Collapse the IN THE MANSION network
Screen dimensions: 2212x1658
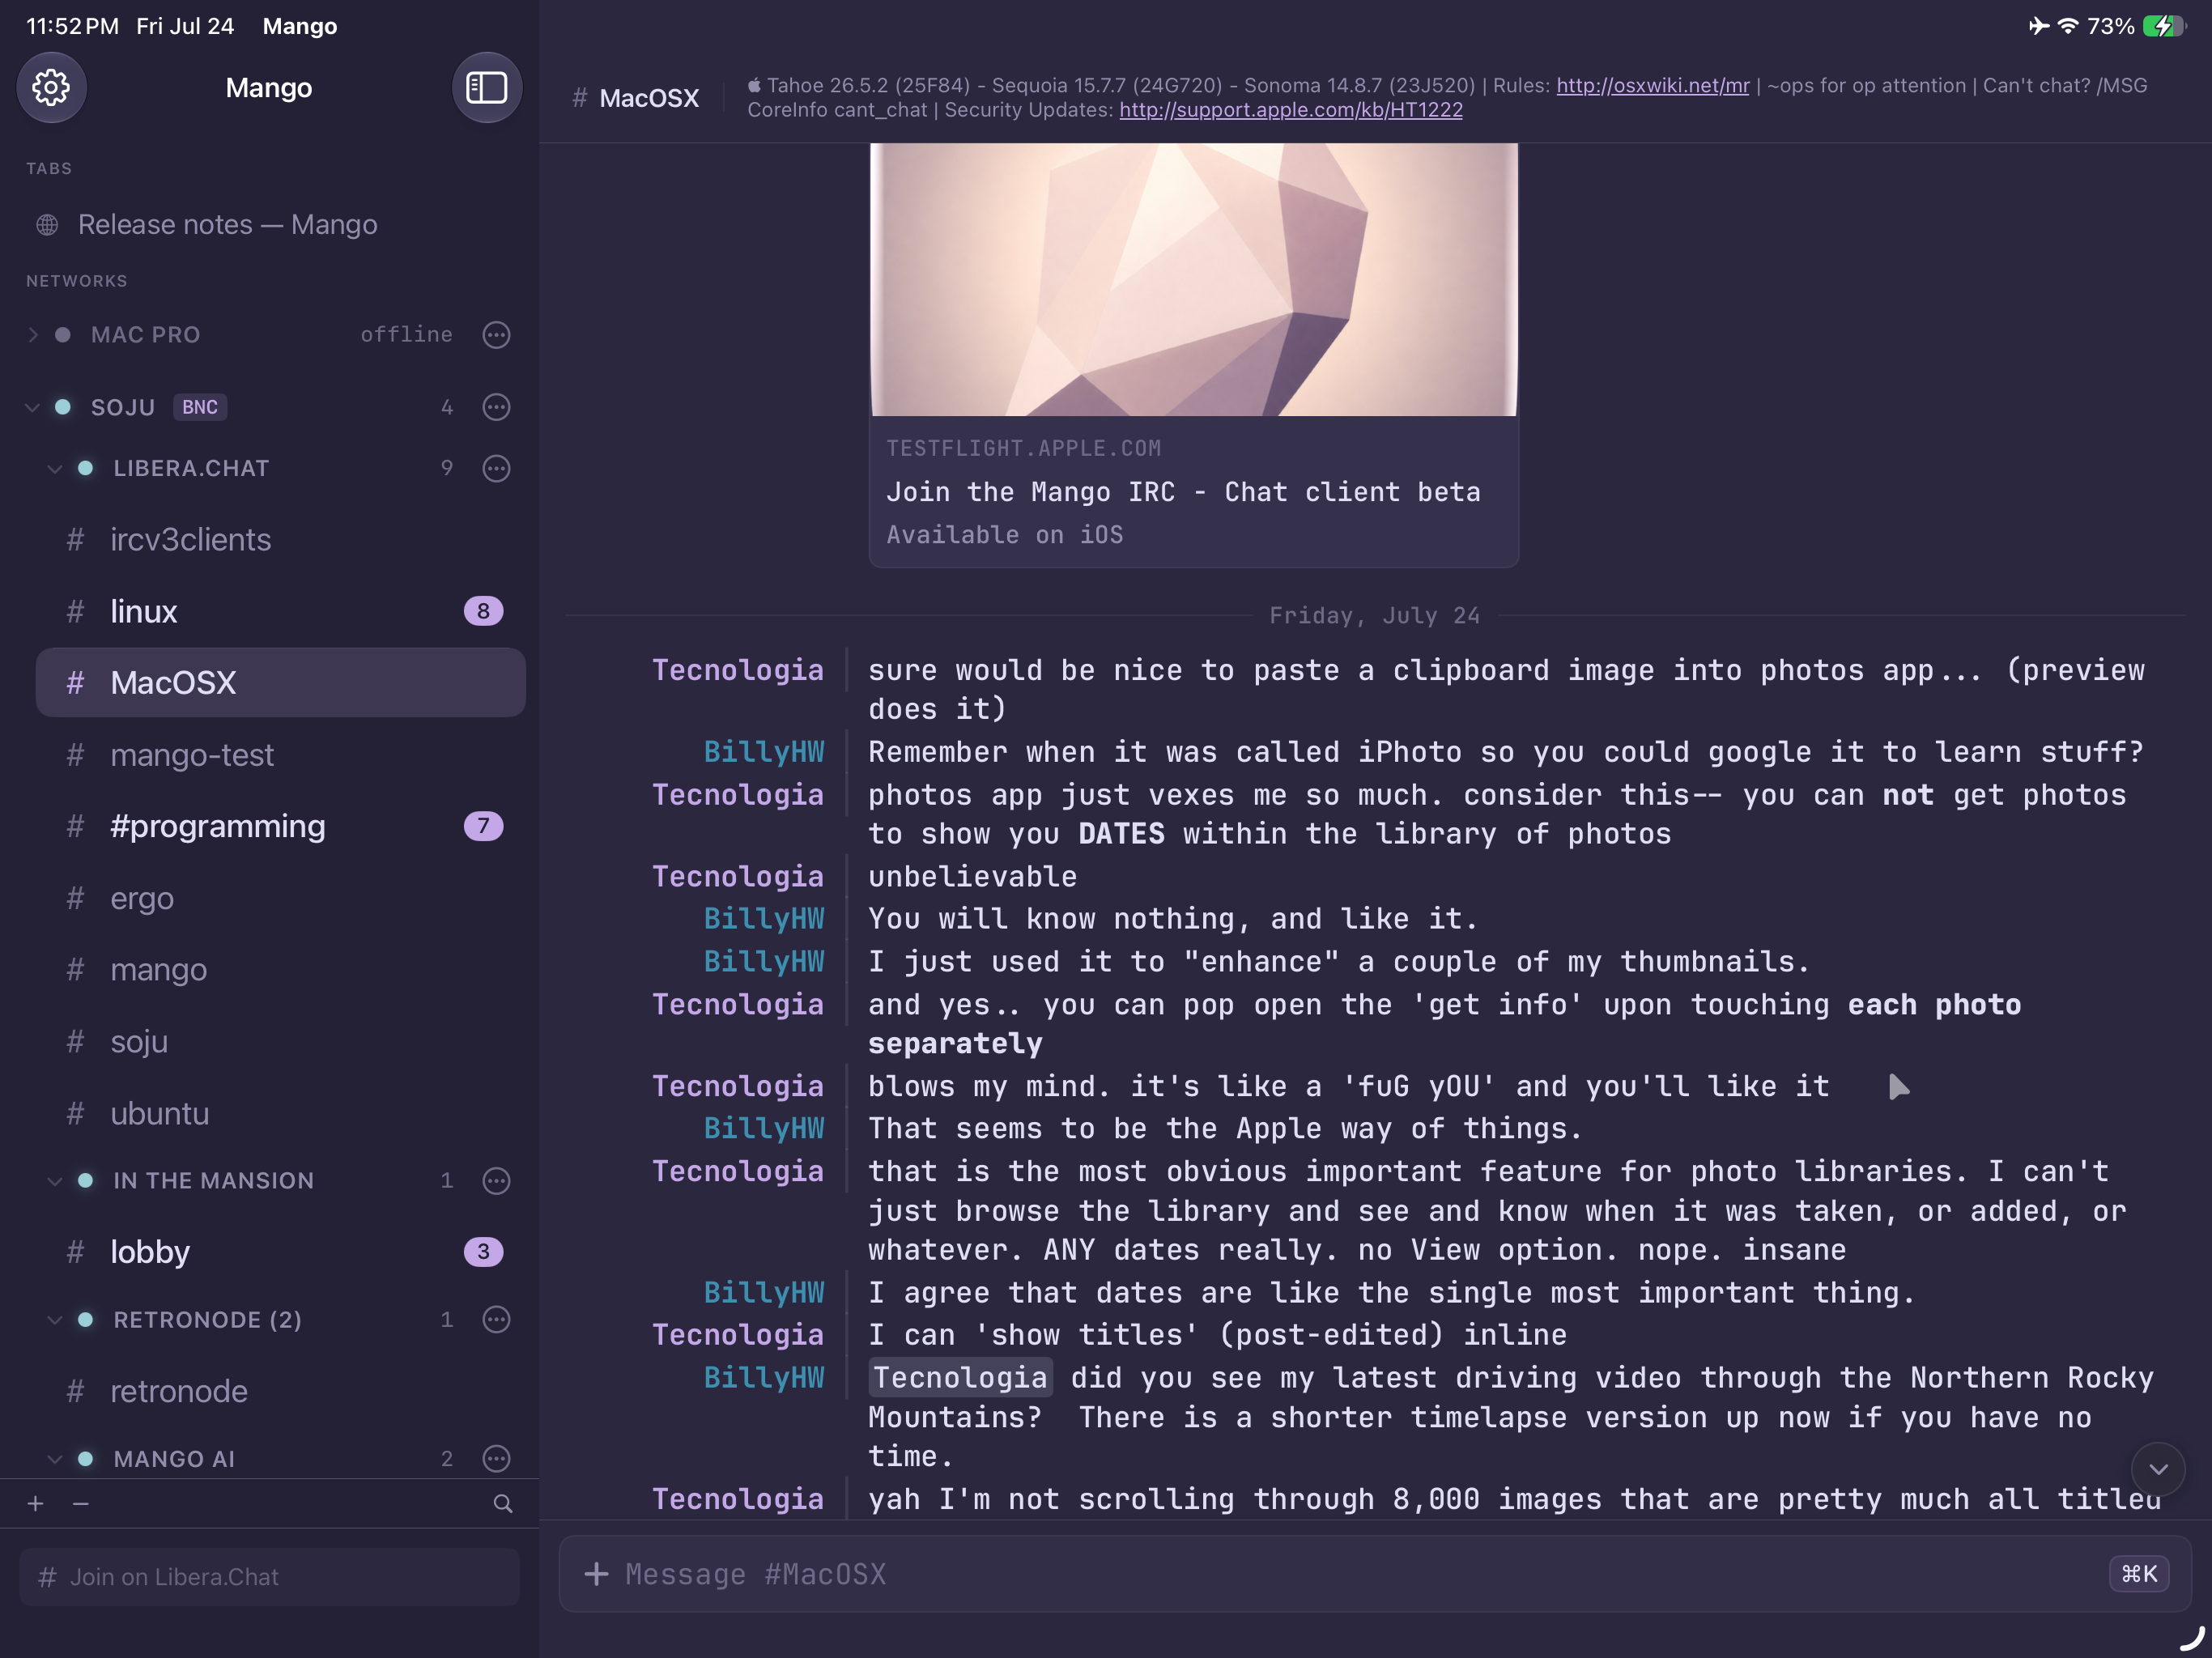point(55,1181)
